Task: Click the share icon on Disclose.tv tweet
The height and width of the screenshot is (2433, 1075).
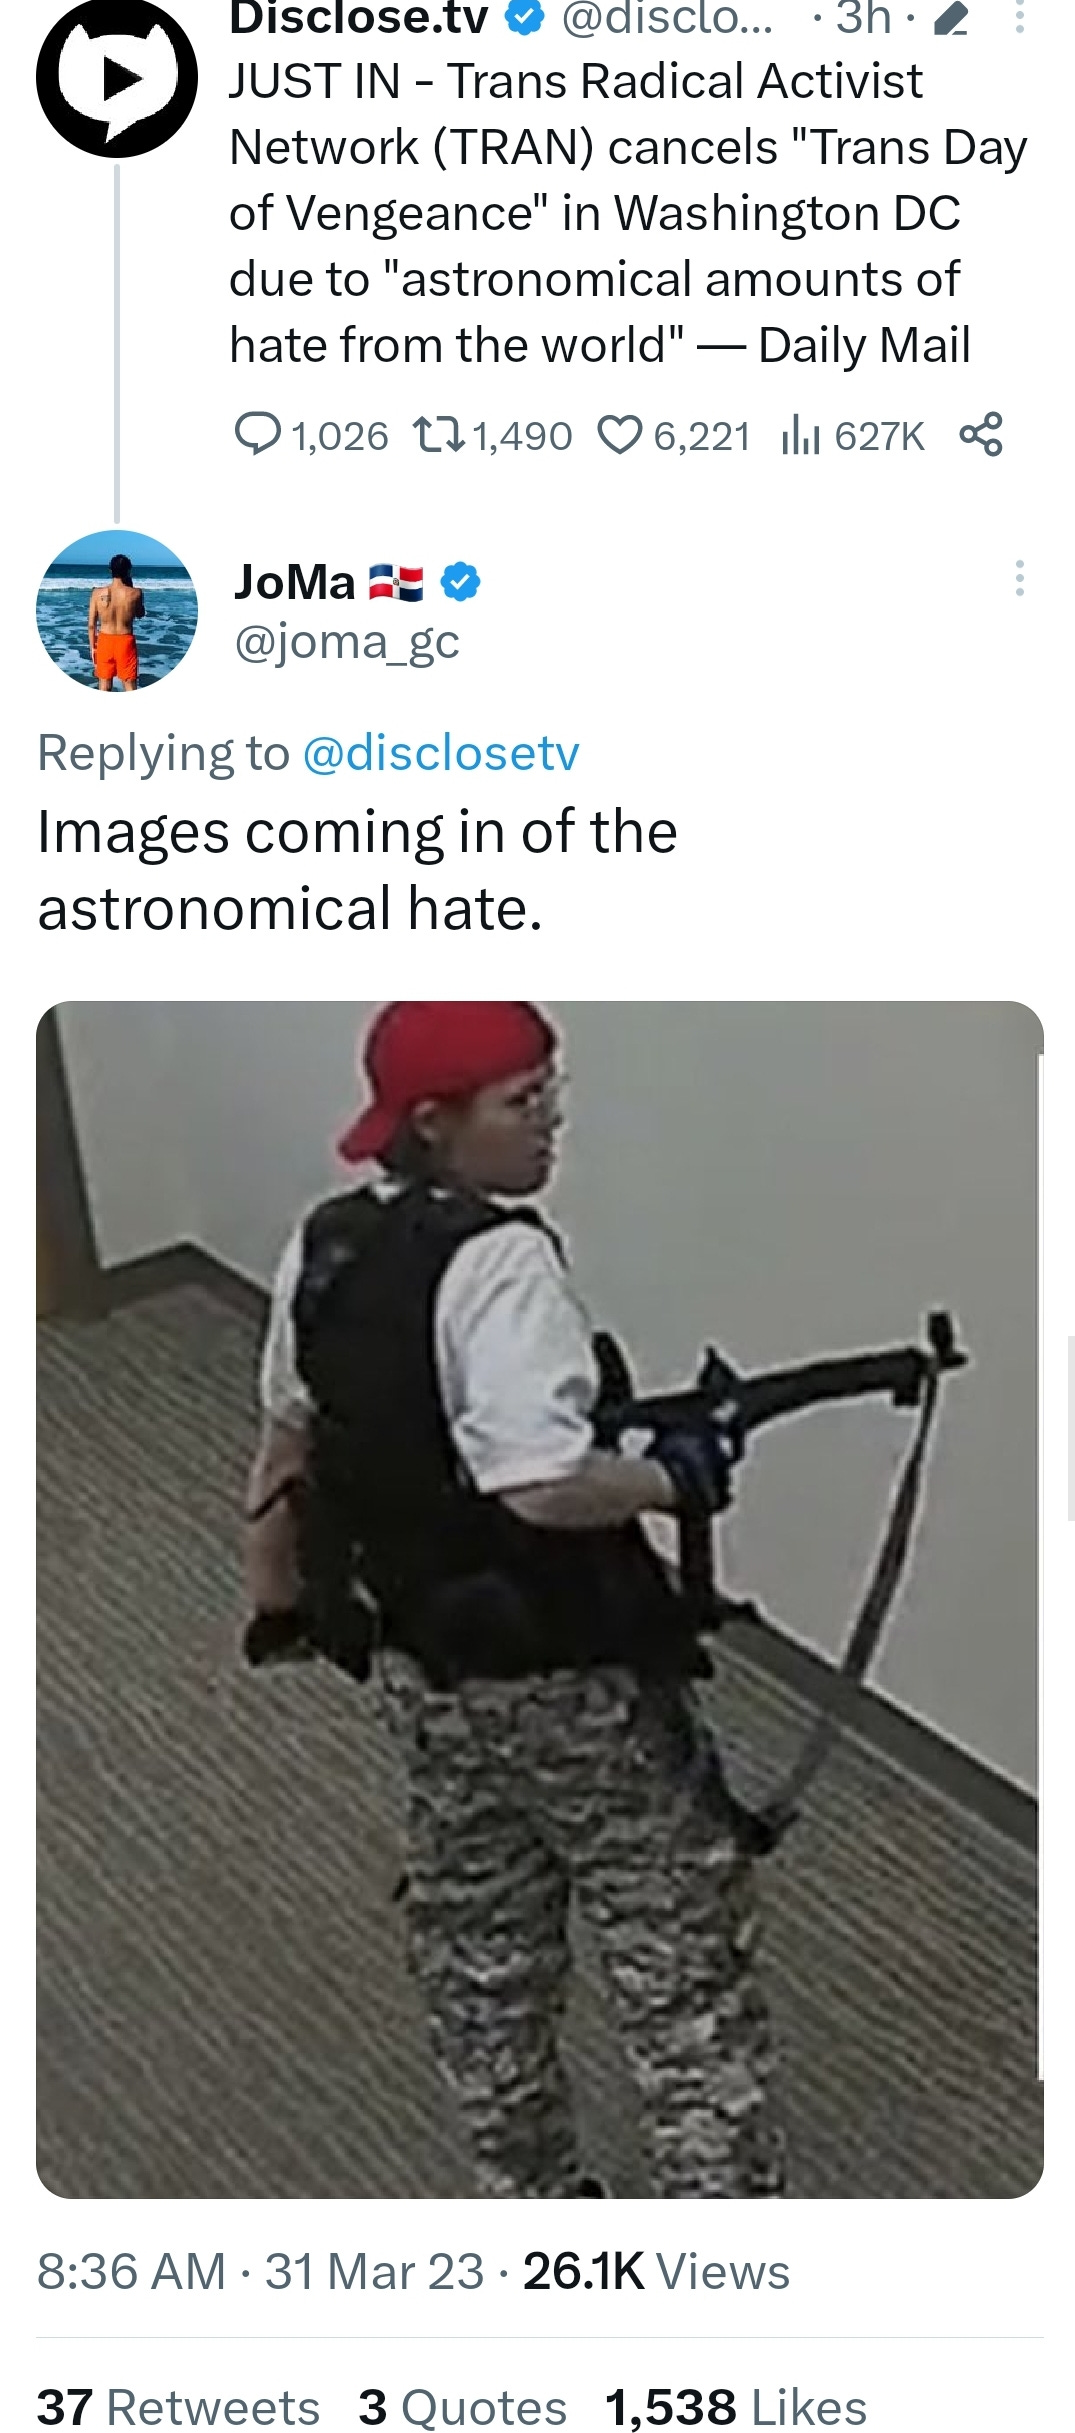Action: point(981,435)
